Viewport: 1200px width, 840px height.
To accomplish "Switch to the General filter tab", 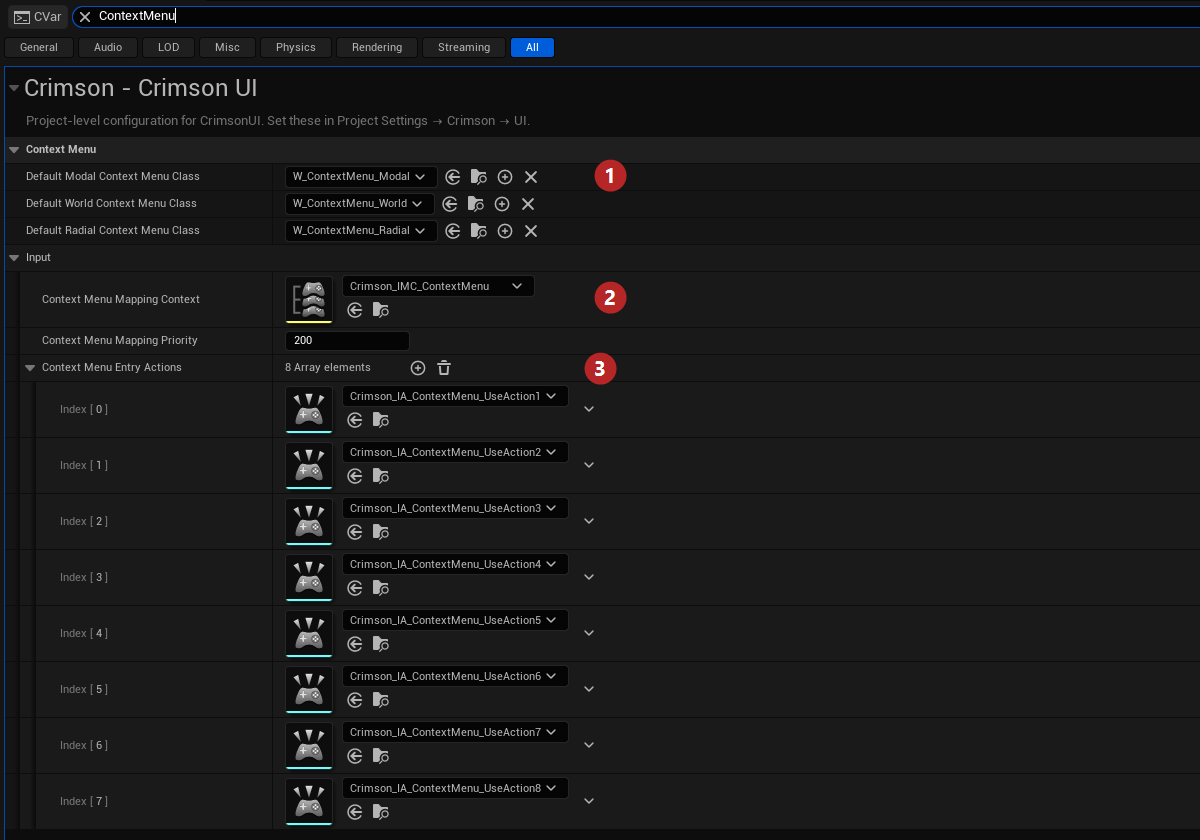I will tap(39, 47).
